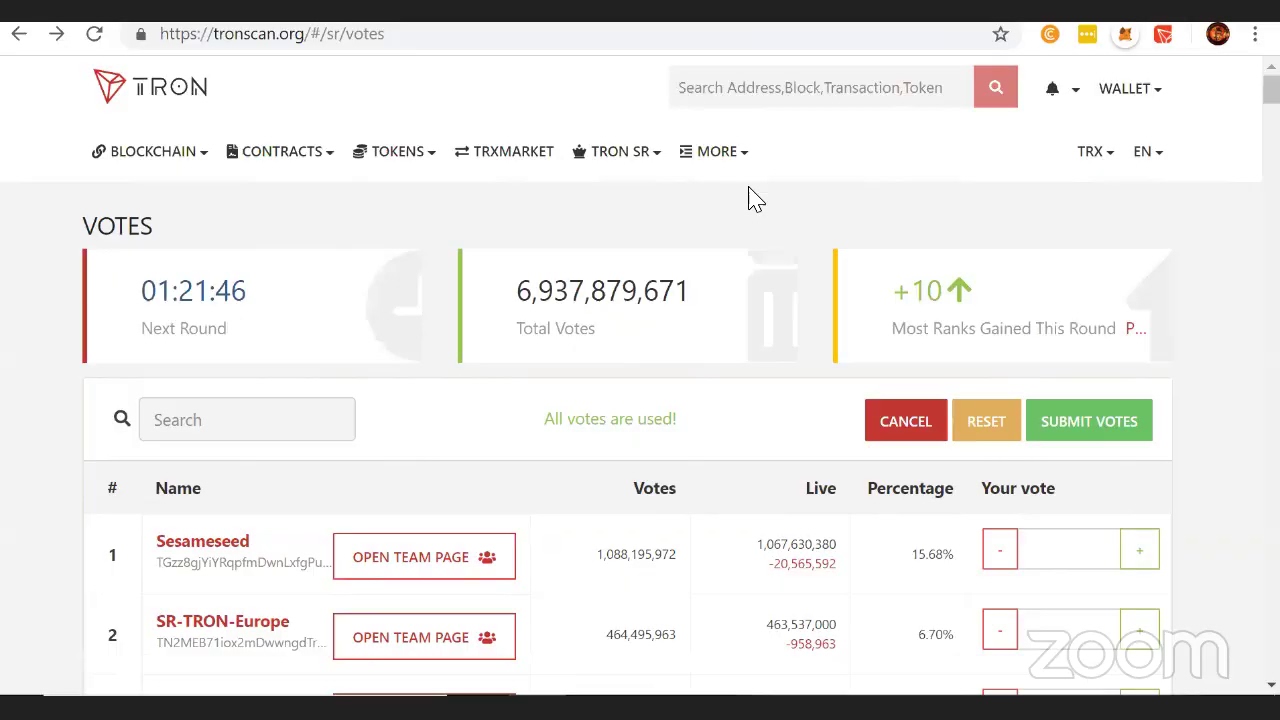1280x720 pixels.
Task: Expand the BLOCKCHAIN menu
Action: (150, 151)
